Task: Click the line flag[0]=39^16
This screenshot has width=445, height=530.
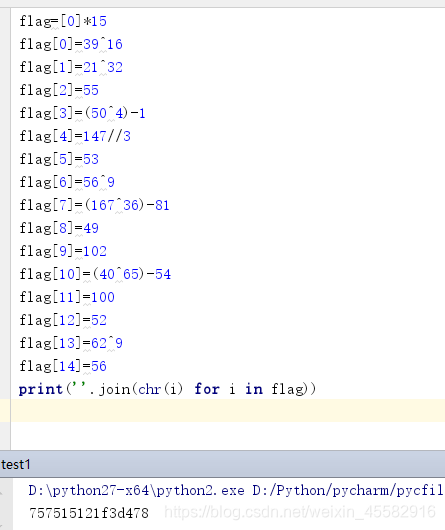Action: click(x=71, y=45)
